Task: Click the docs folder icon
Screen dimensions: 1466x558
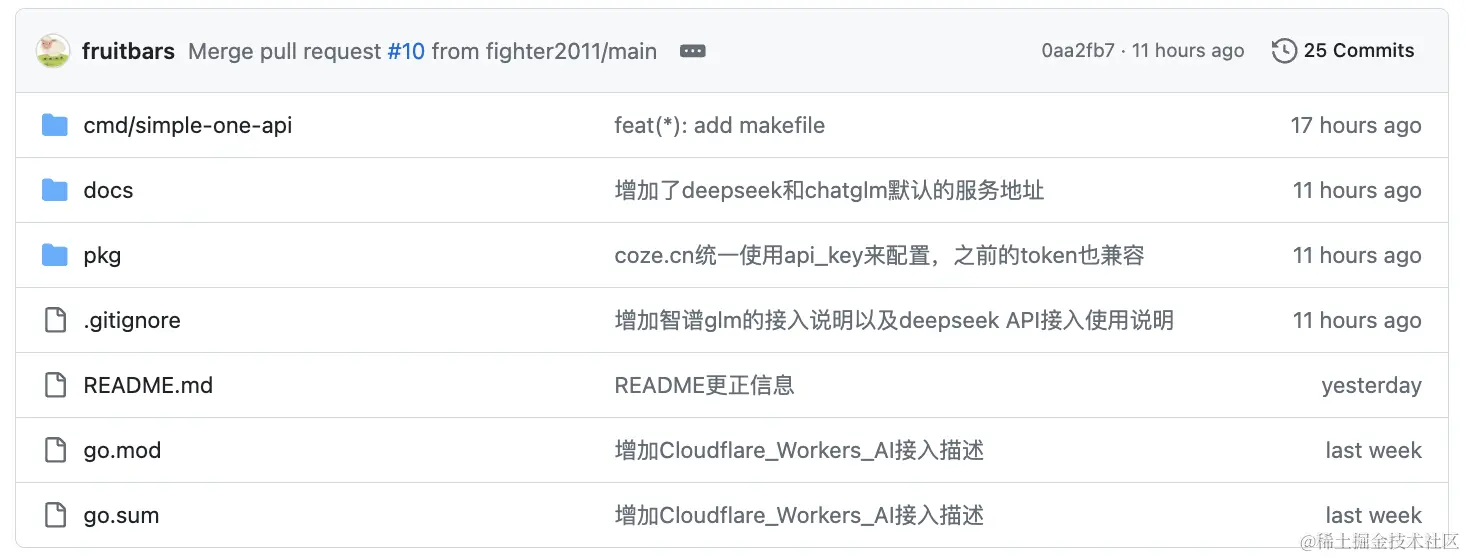Action: click(x=55, y=190)
